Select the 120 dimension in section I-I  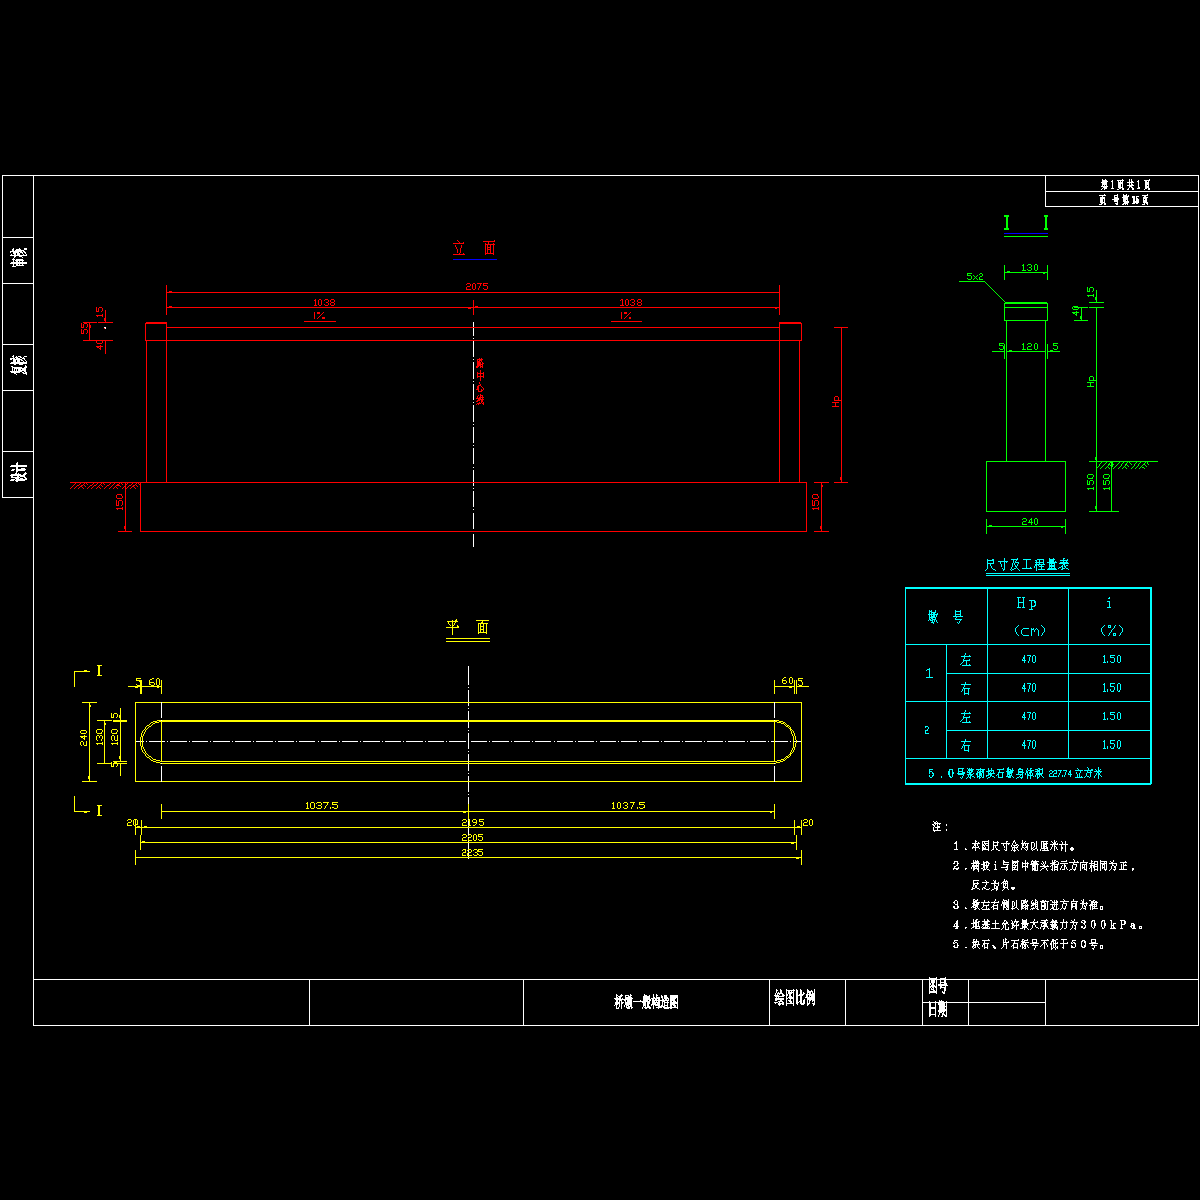pyautogui.click(x=1029, y=347)
